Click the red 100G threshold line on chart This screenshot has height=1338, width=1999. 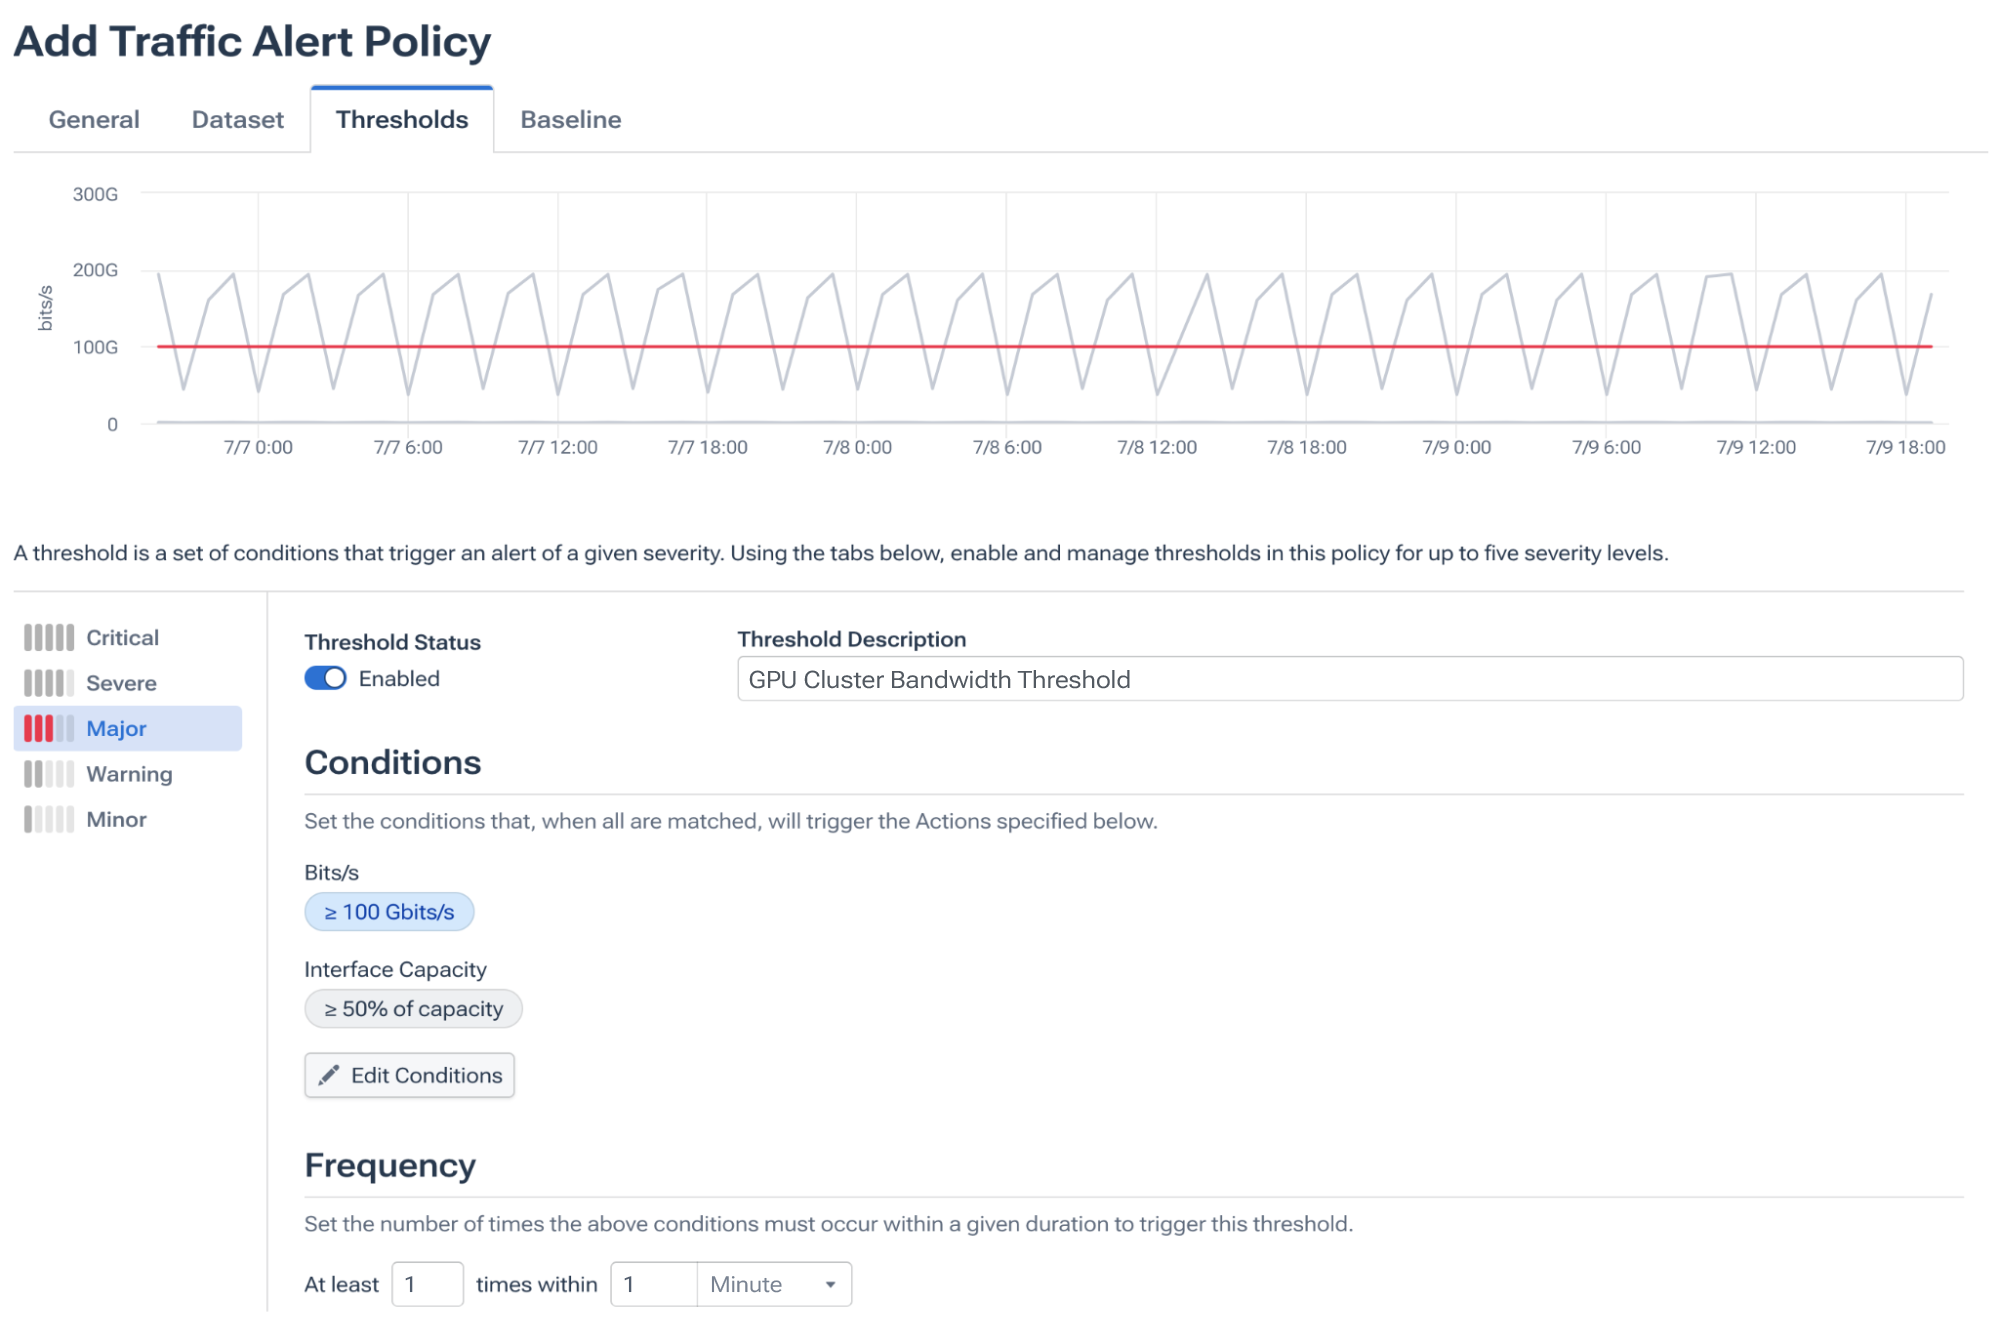tap(1044, 347)
